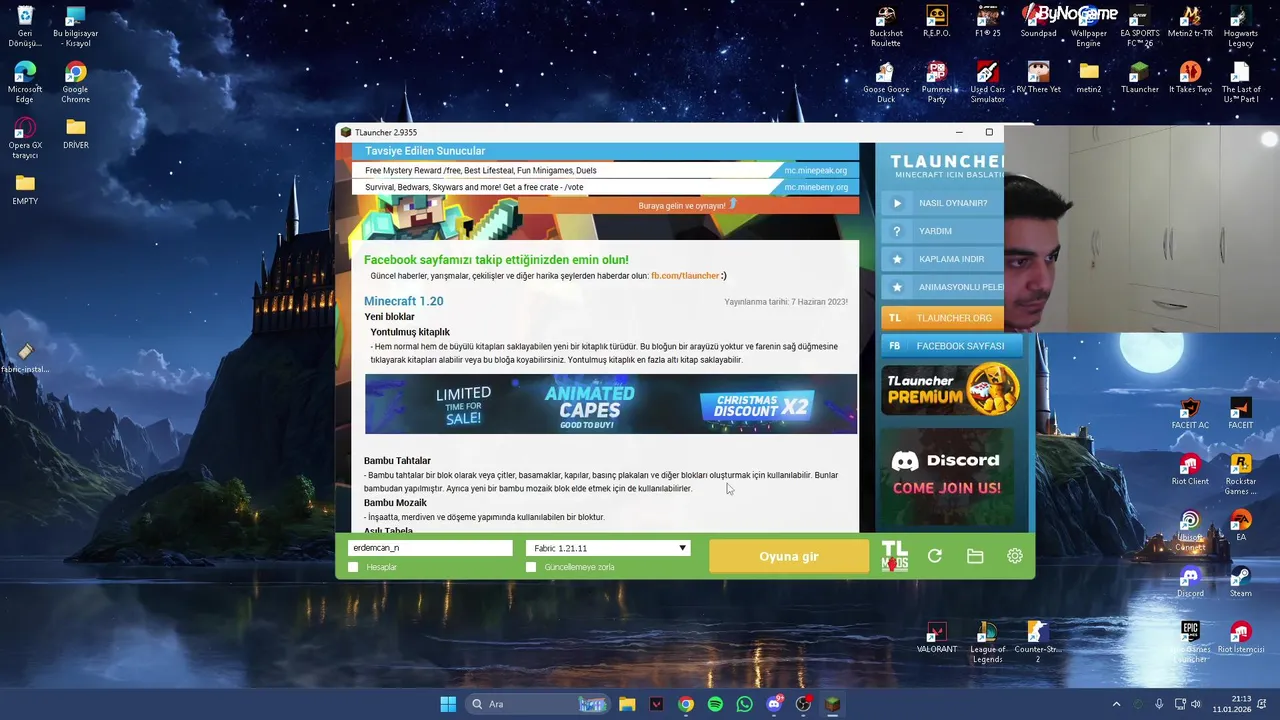Open Used Cars Simulator desktop icon
Screen dimensions: 1280x720
coord(987,83)
